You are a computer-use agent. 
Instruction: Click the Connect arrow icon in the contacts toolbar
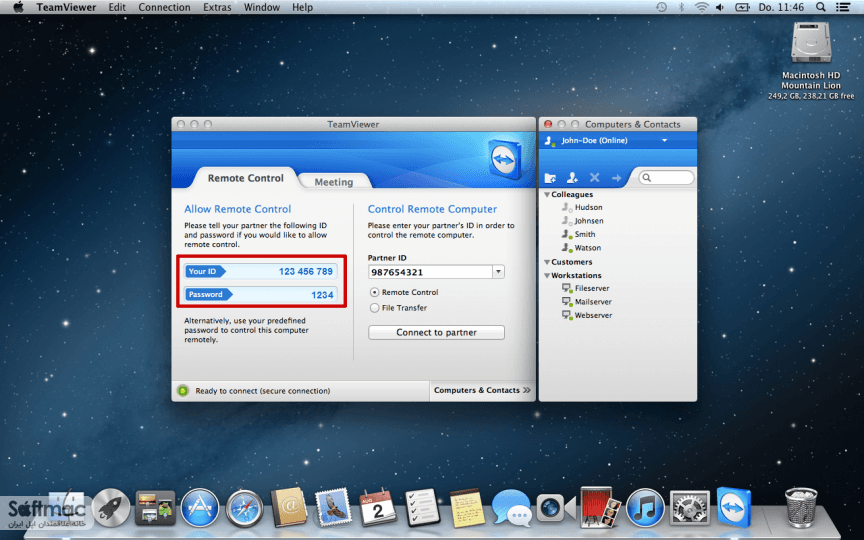617,177
